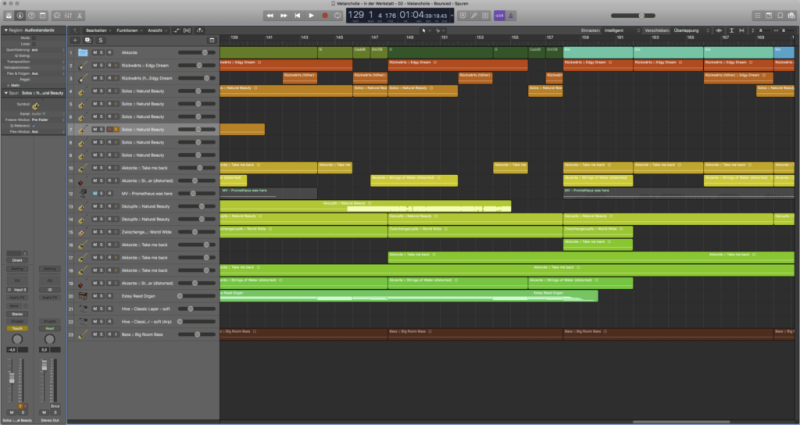Open Freeze-Modus Pre-Fader dropdown
The width and height of the screenshot is (800, 425).
coord(47,119)
